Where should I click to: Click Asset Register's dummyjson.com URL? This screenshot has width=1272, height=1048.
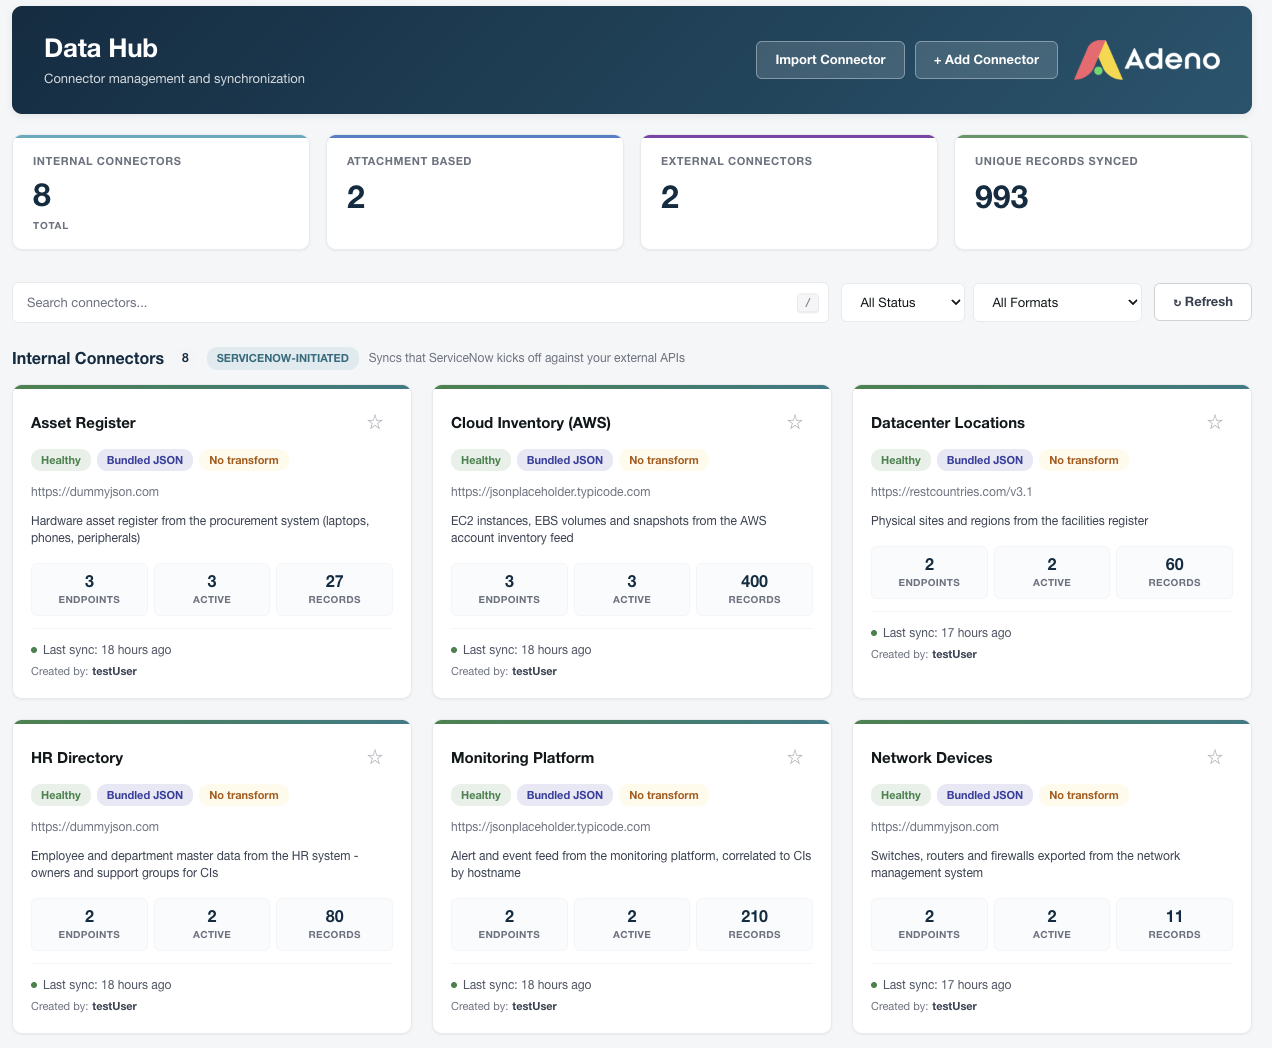pos(95,492)
